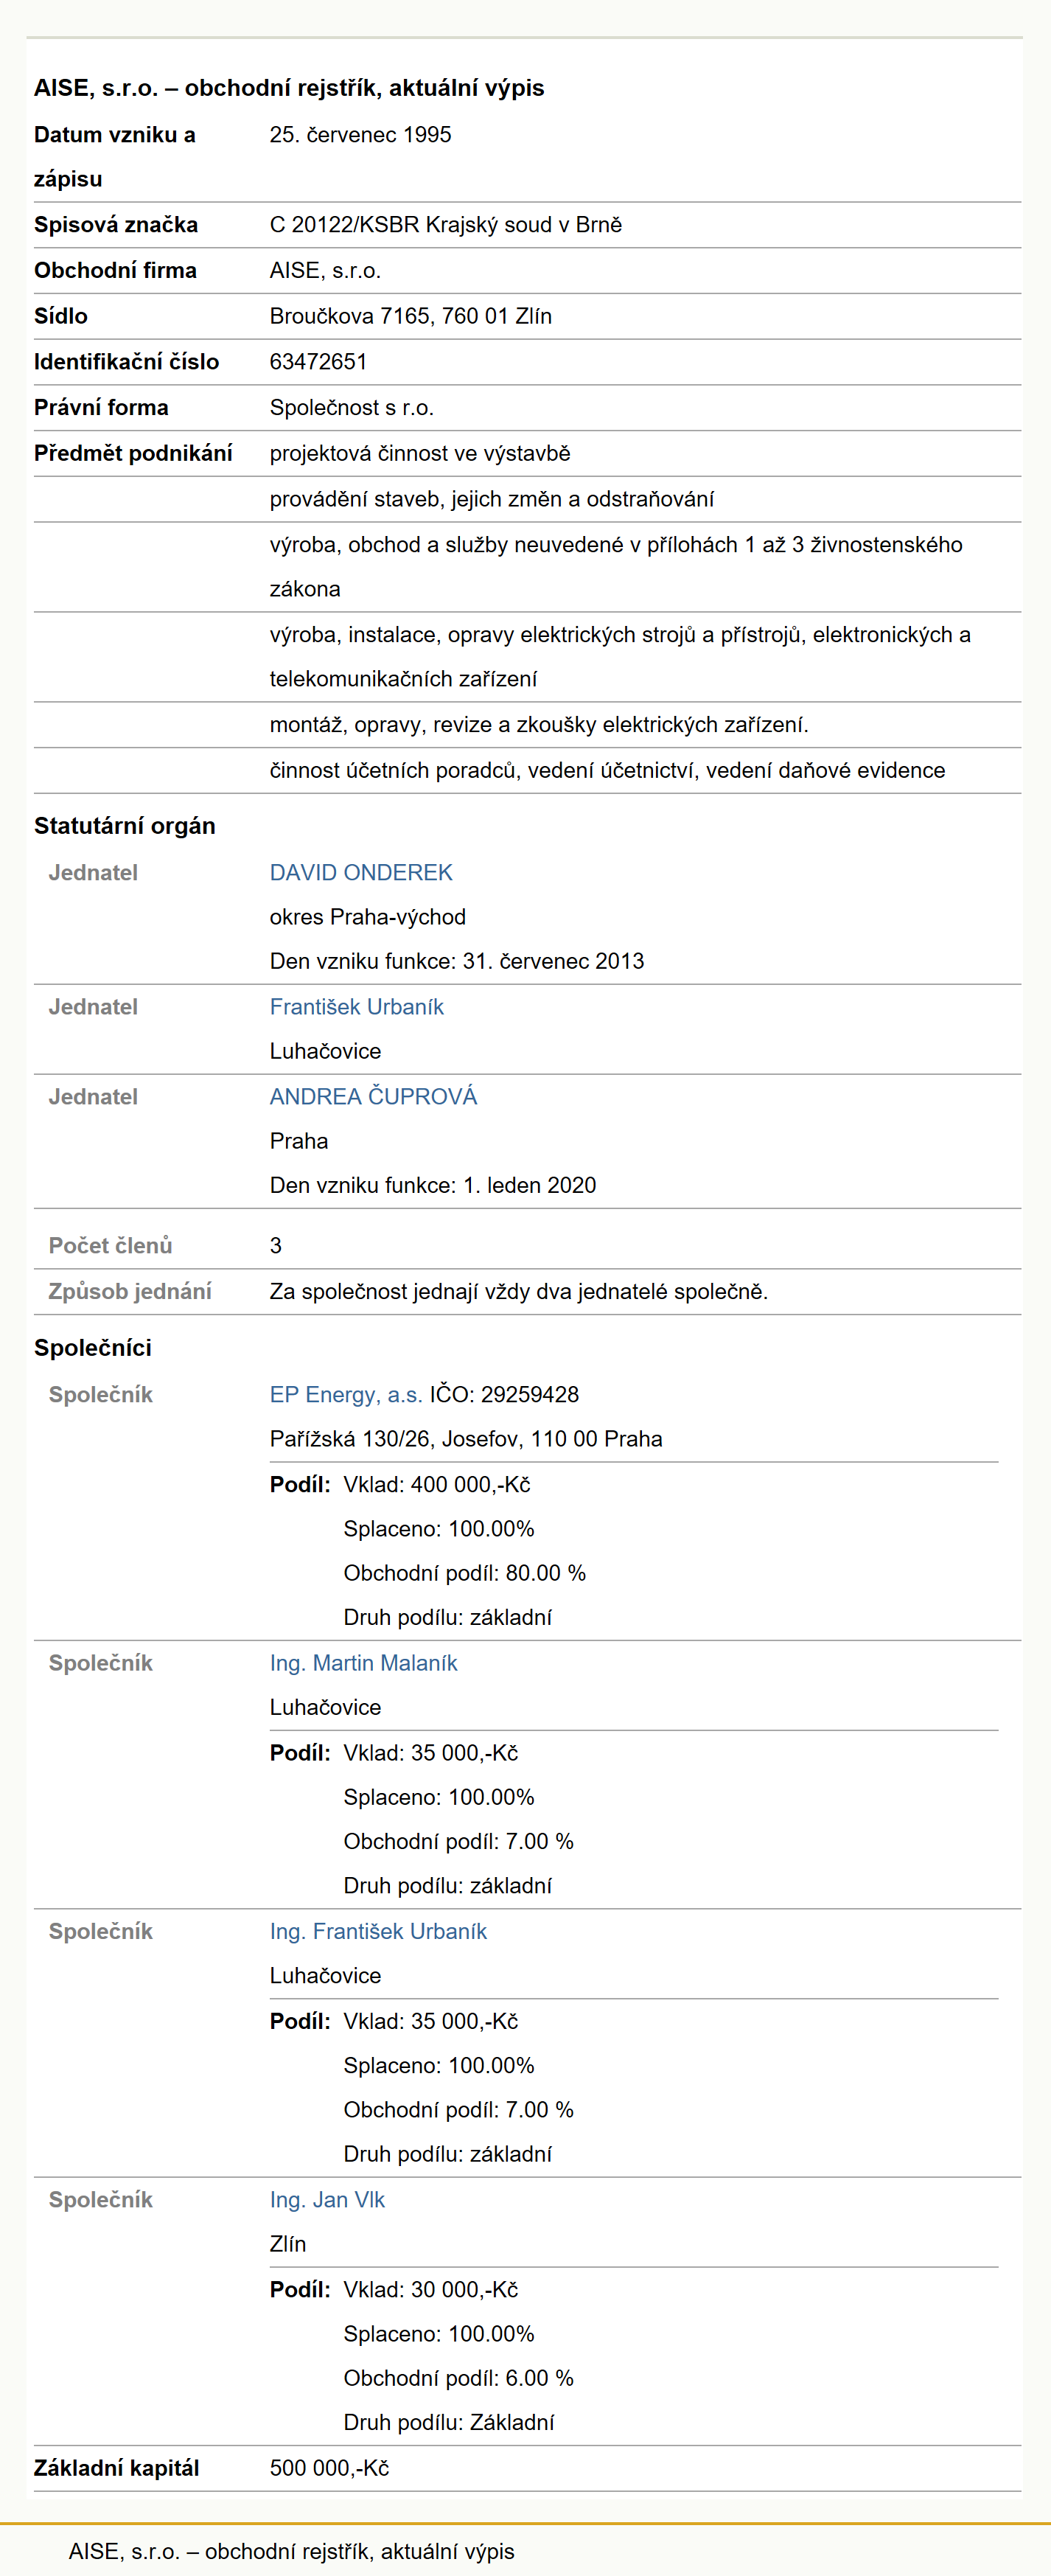Click the Sídlo address Broučkova 7165
Image resolution: width=1051 pixels, height=2576 pixels.
click(x=410, y=316)
